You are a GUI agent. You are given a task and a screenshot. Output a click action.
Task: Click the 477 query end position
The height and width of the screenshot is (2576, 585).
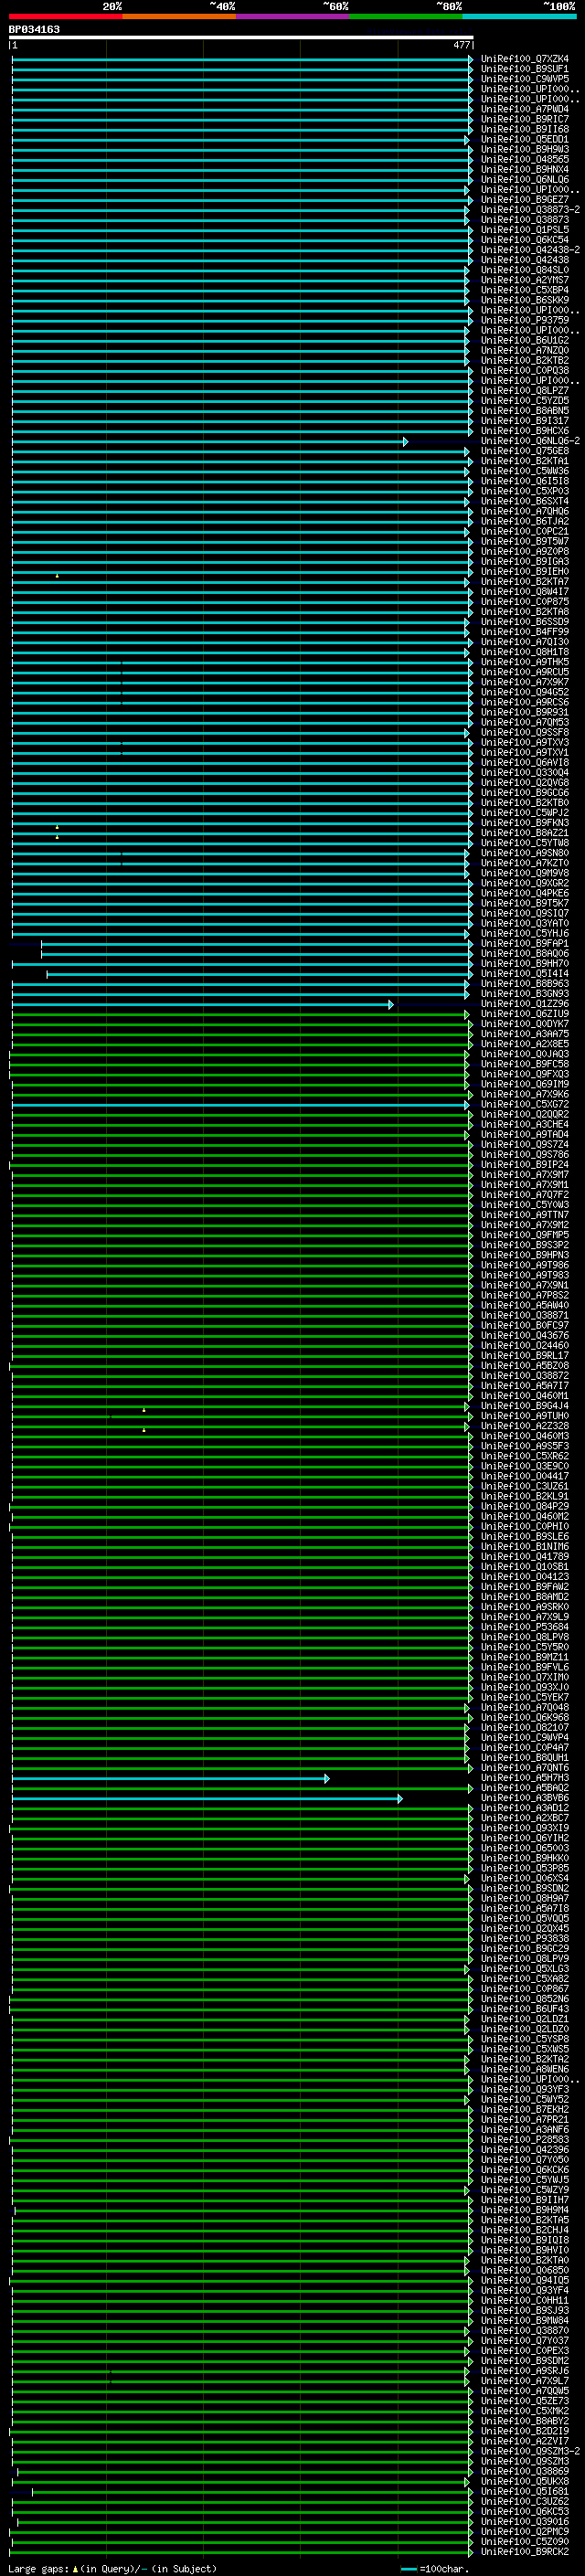pos(461,45)
